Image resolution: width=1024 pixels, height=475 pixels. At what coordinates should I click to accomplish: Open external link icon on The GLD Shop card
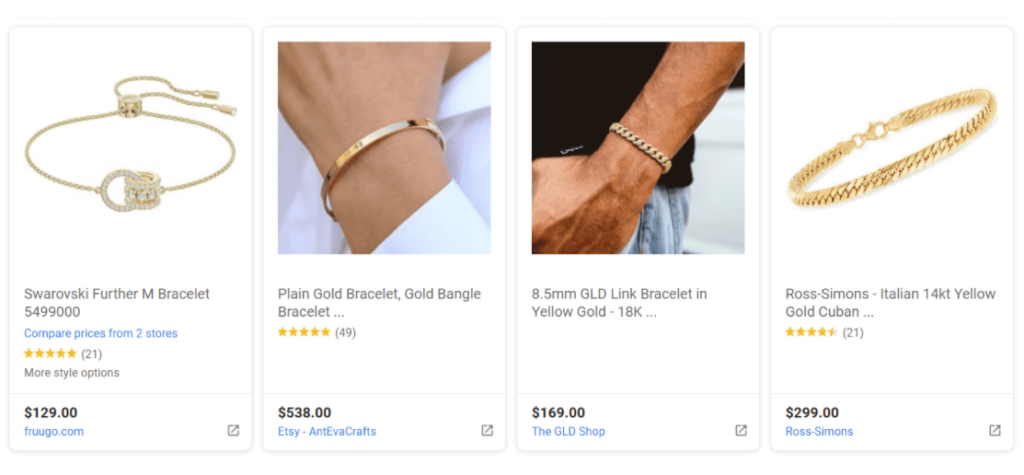coord(741,431)
